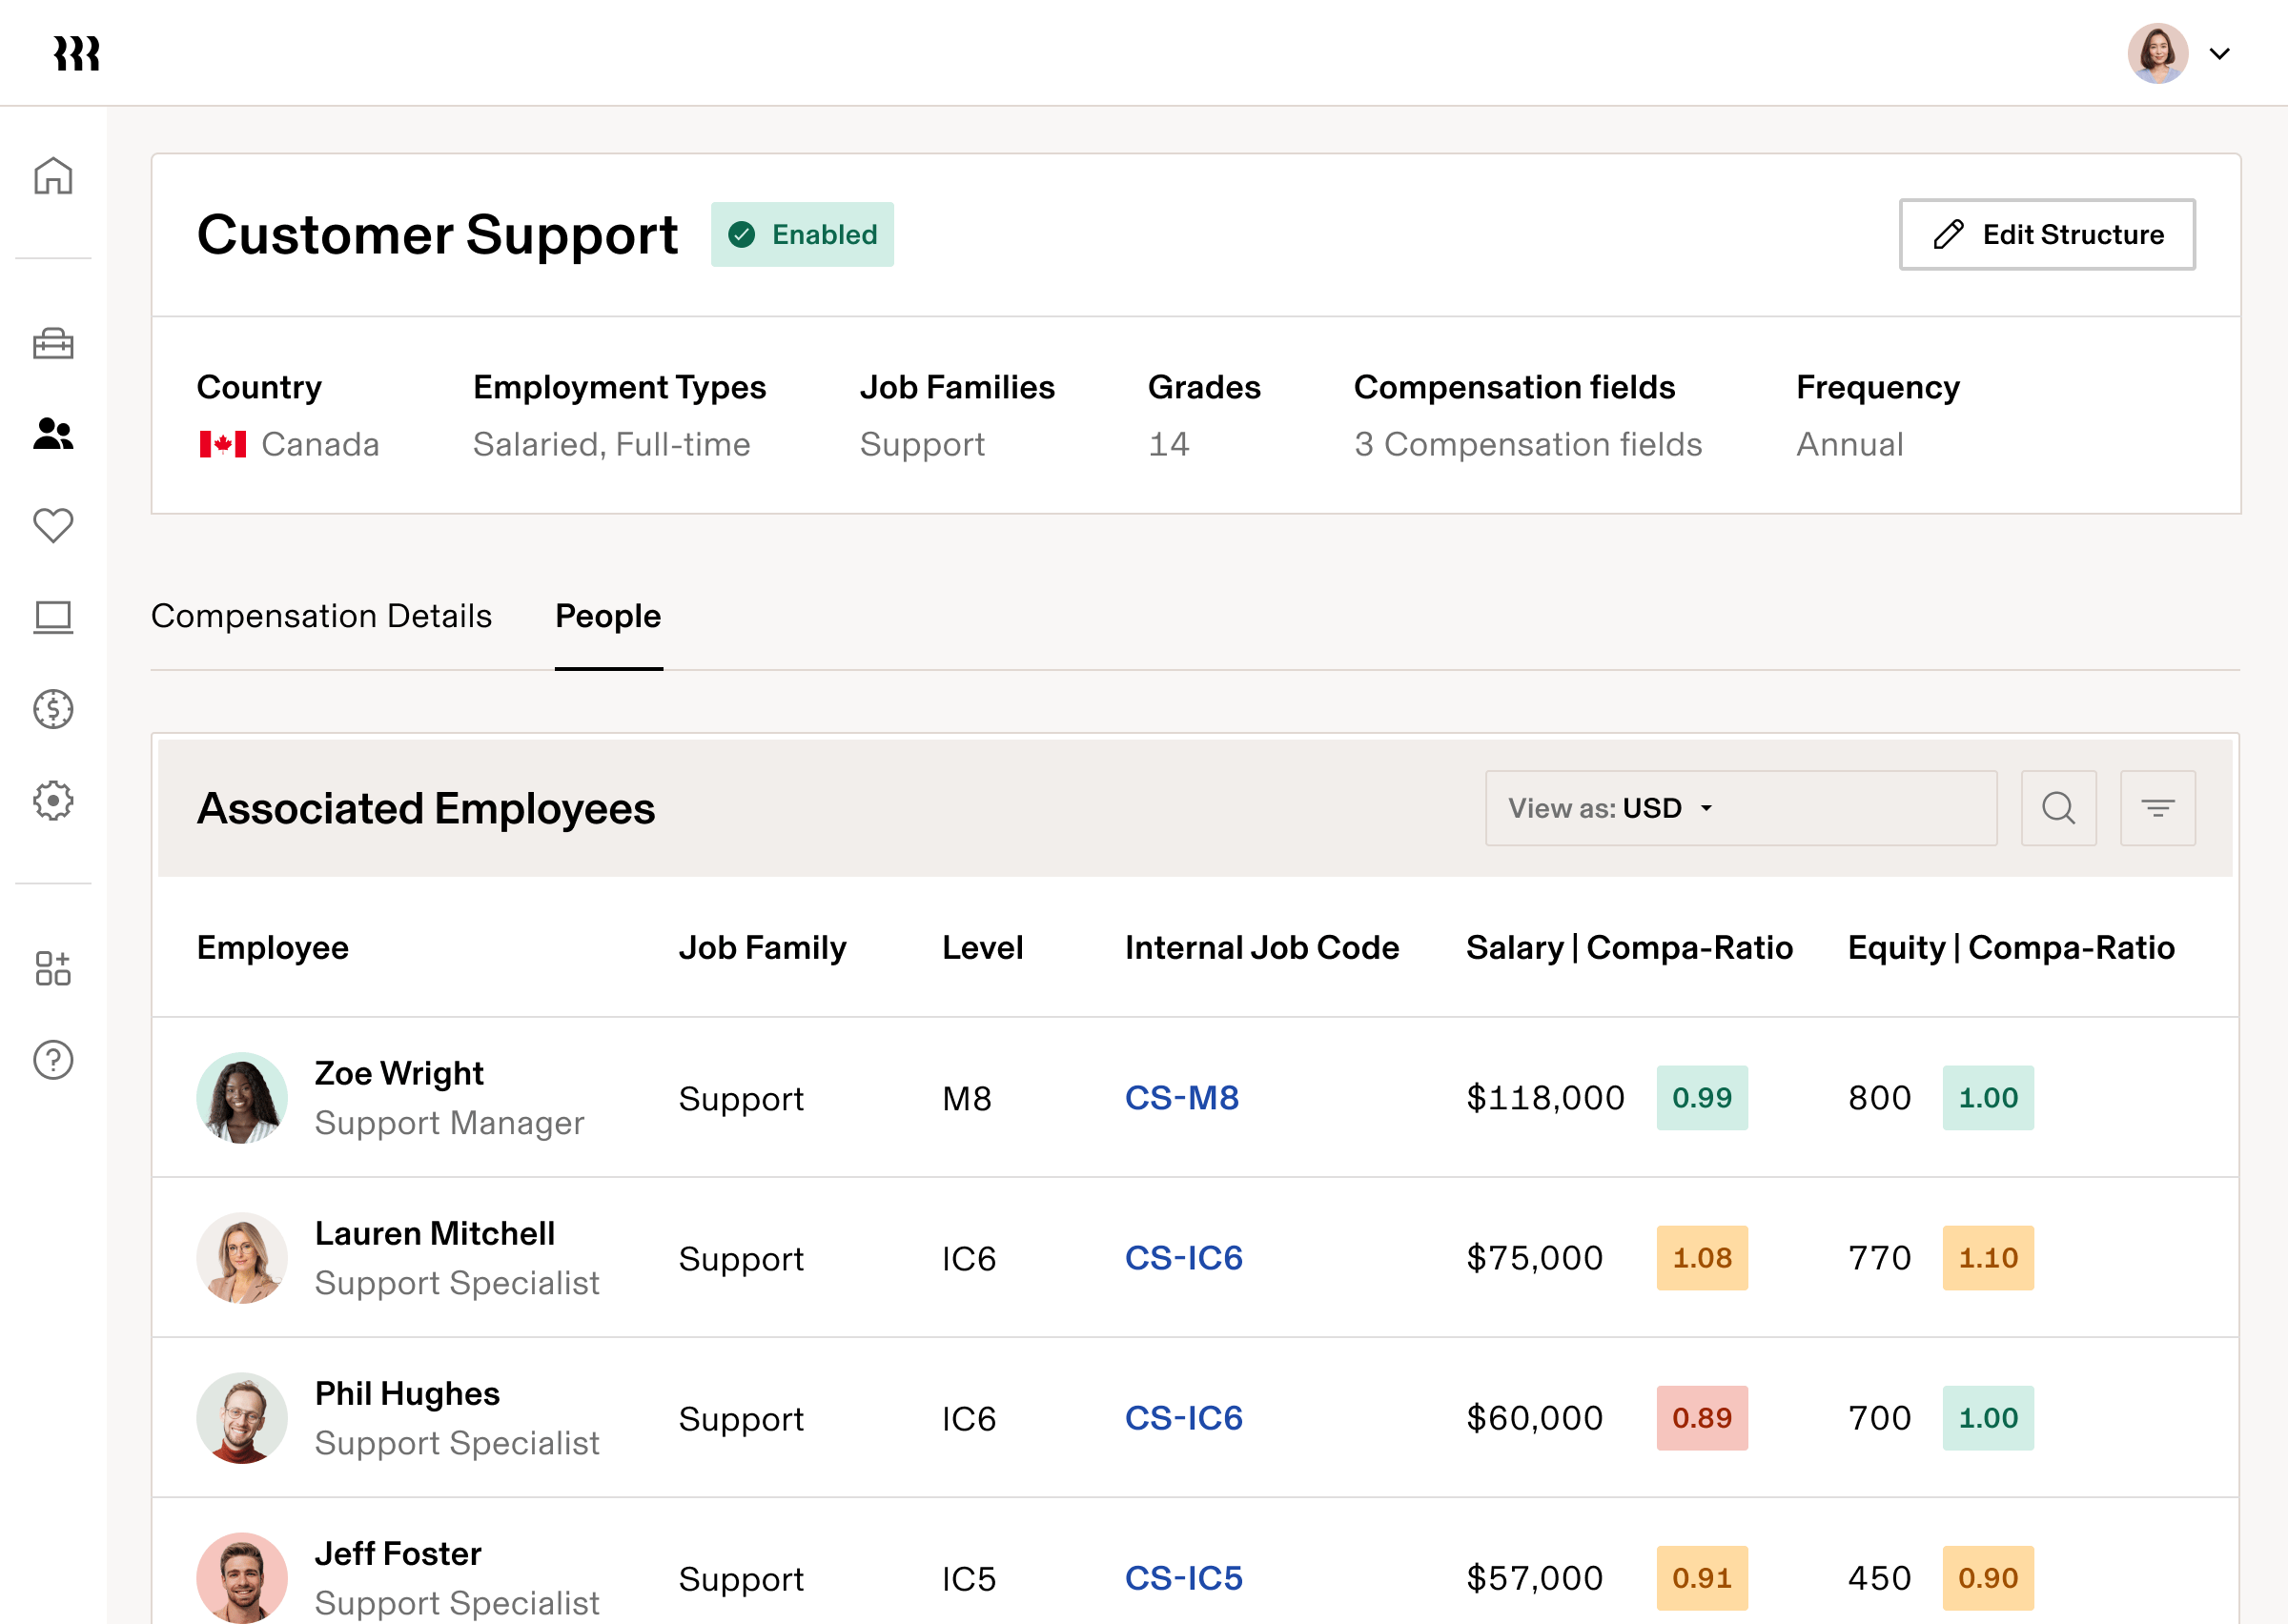
Task: Open the CS-M8 internal job code link
Action: coord(1182,1097)
